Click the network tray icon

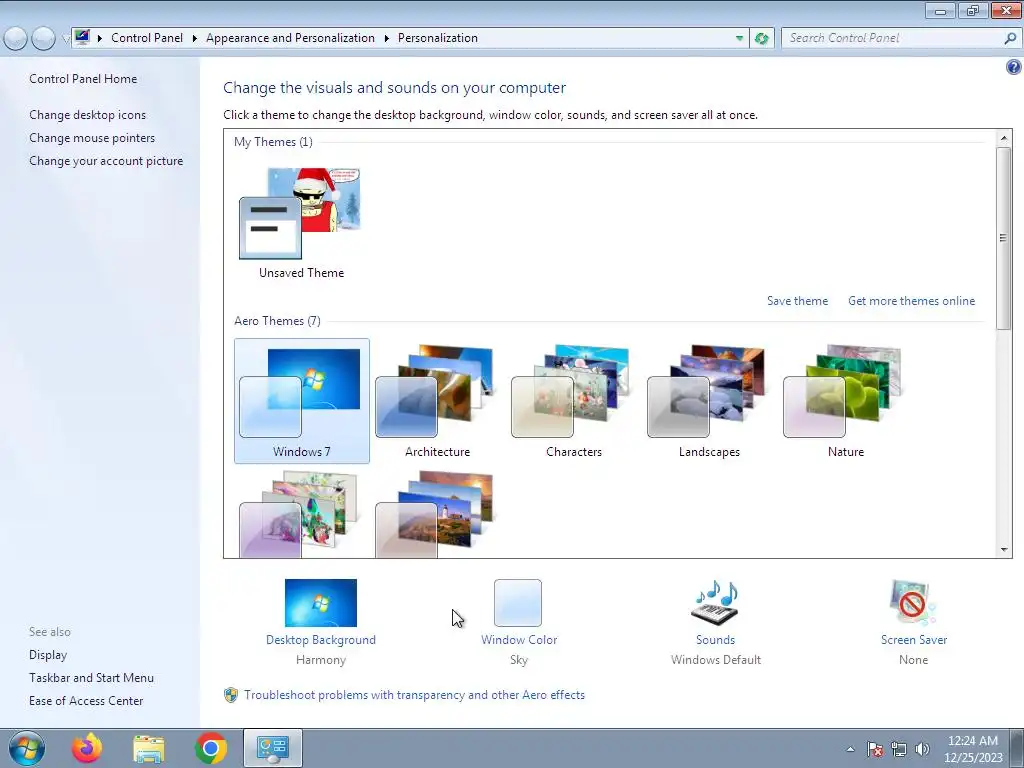coord(899,749)
